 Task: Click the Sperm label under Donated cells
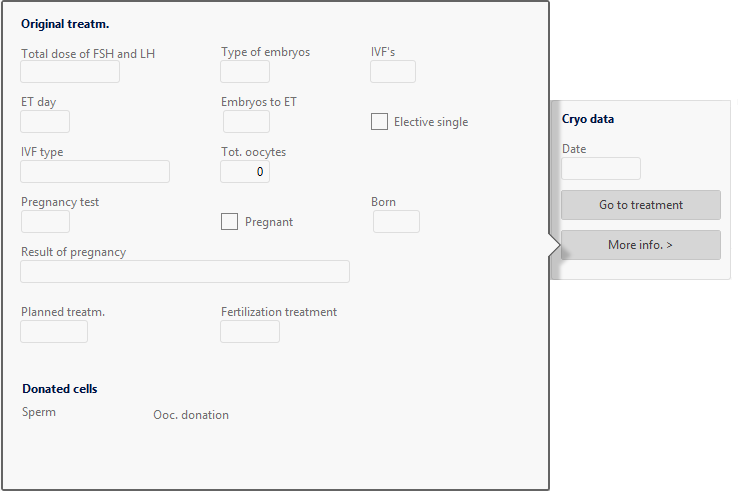pyautogui.click(x=39, y=412)
